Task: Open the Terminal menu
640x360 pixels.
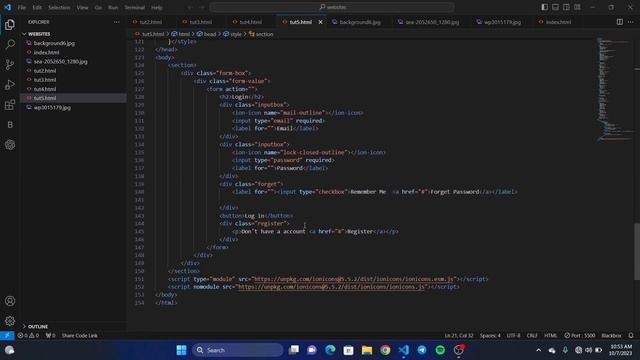Action: 135,7
